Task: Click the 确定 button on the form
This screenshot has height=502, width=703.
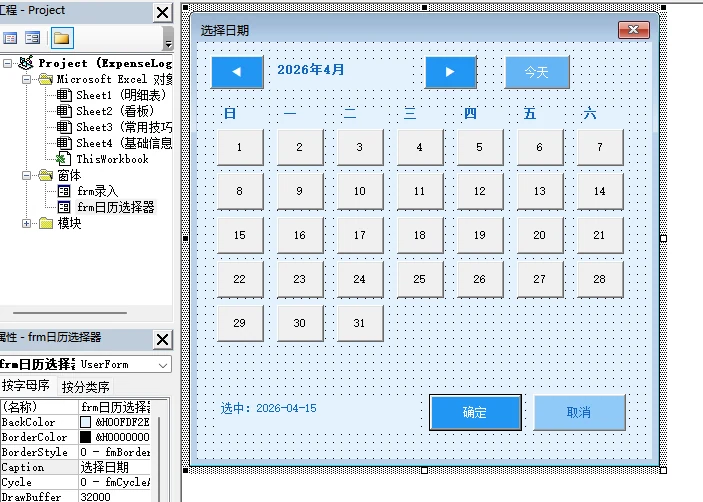Action: tap(475, 412)
